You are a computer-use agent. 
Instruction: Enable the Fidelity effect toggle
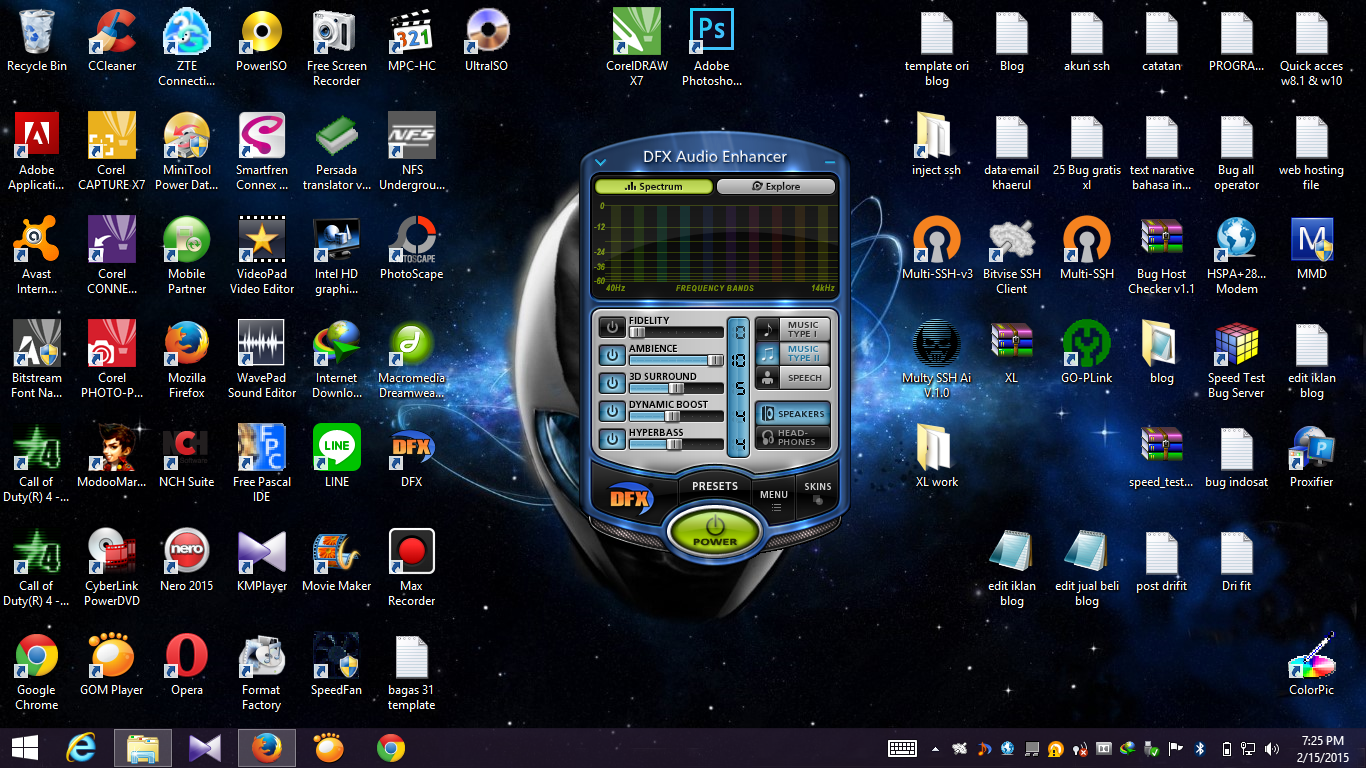(x=610, y=326)
